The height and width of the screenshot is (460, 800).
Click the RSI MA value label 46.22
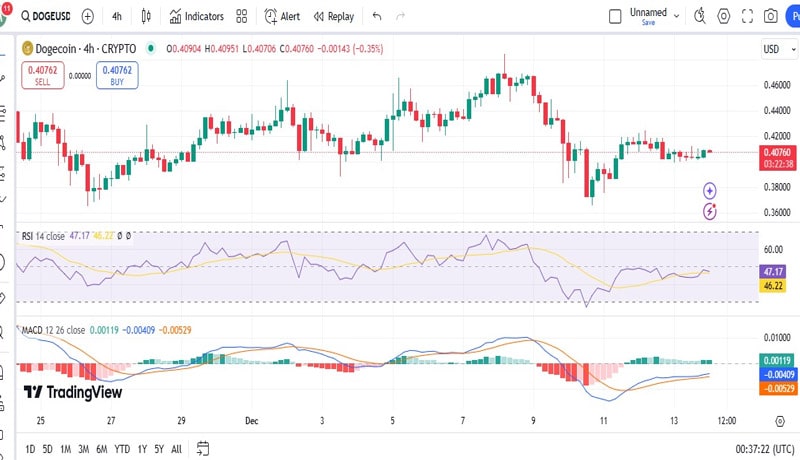click(x=773, y=285)
